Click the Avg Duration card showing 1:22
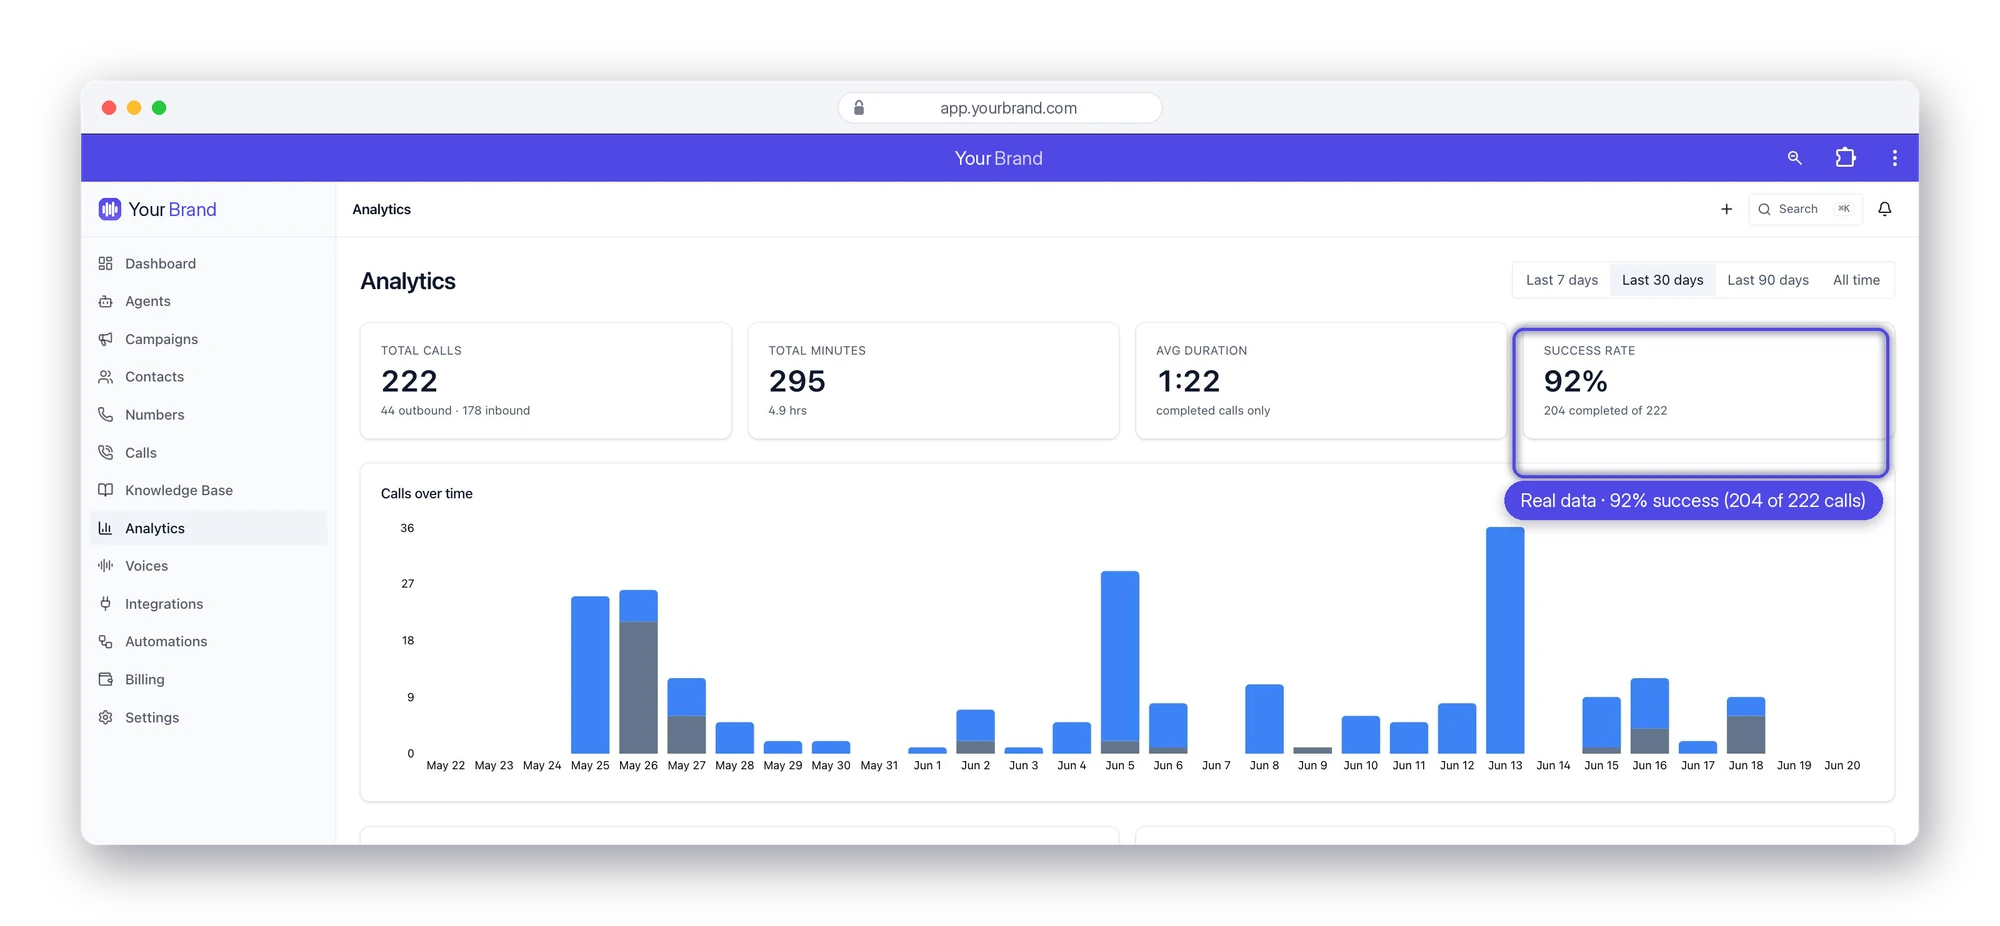 tap(1321, 380)
